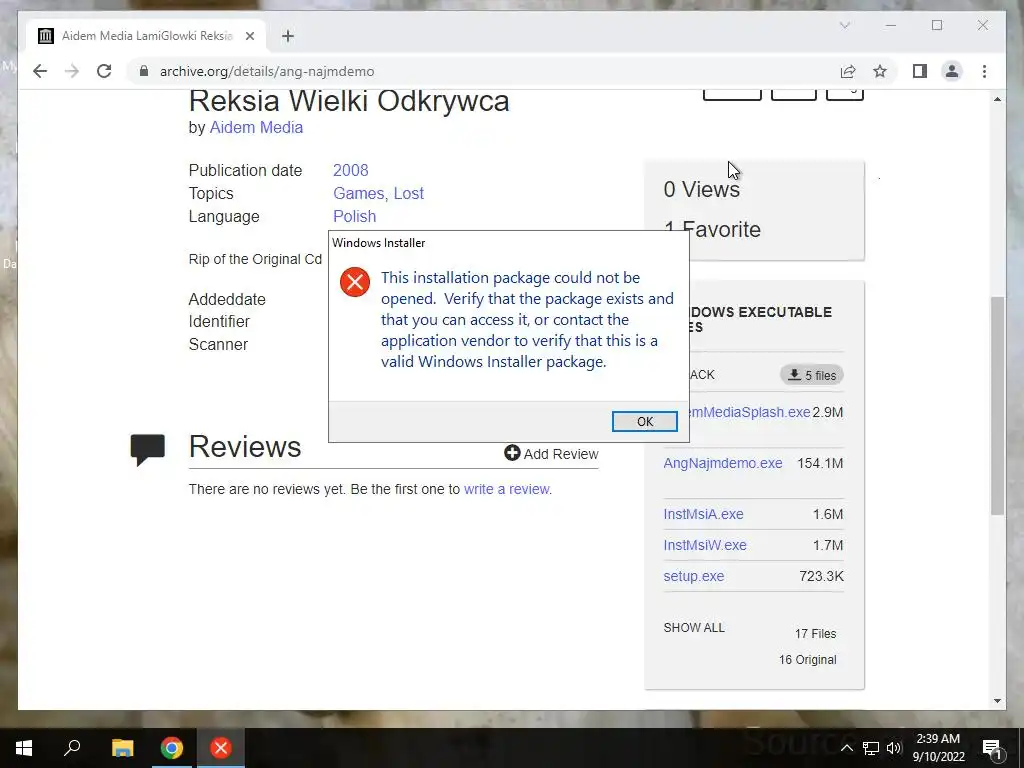
Task: Click the Windows Installer error taskbar icon
Action: point(221,748)
